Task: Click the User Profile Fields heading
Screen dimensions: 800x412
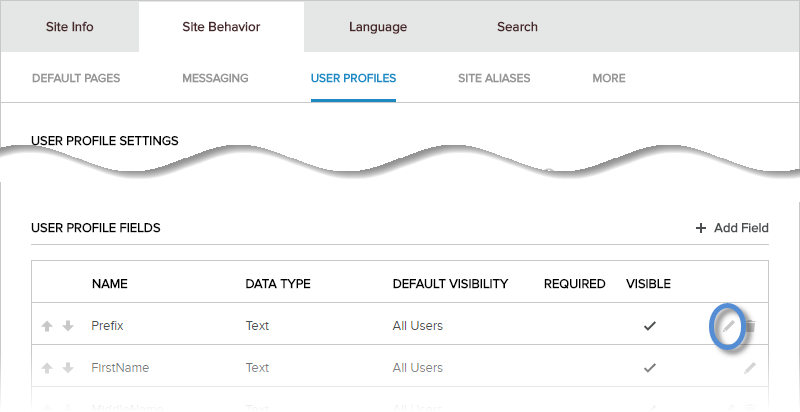Action: click(x=96, y=228)
